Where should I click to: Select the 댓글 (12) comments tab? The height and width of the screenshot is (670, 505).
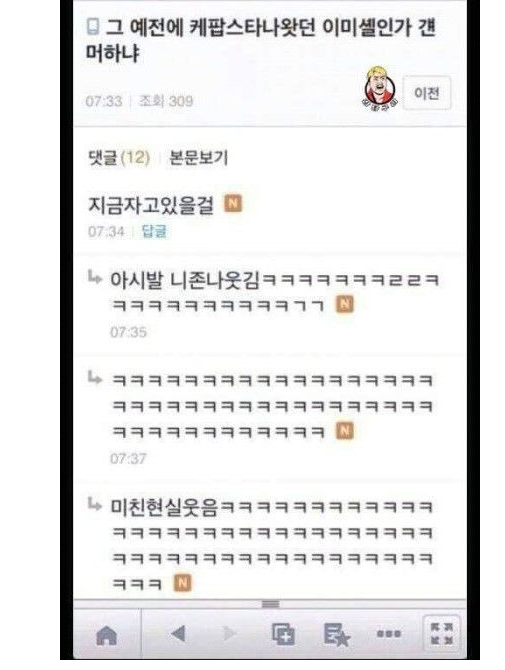pos(119,158)
